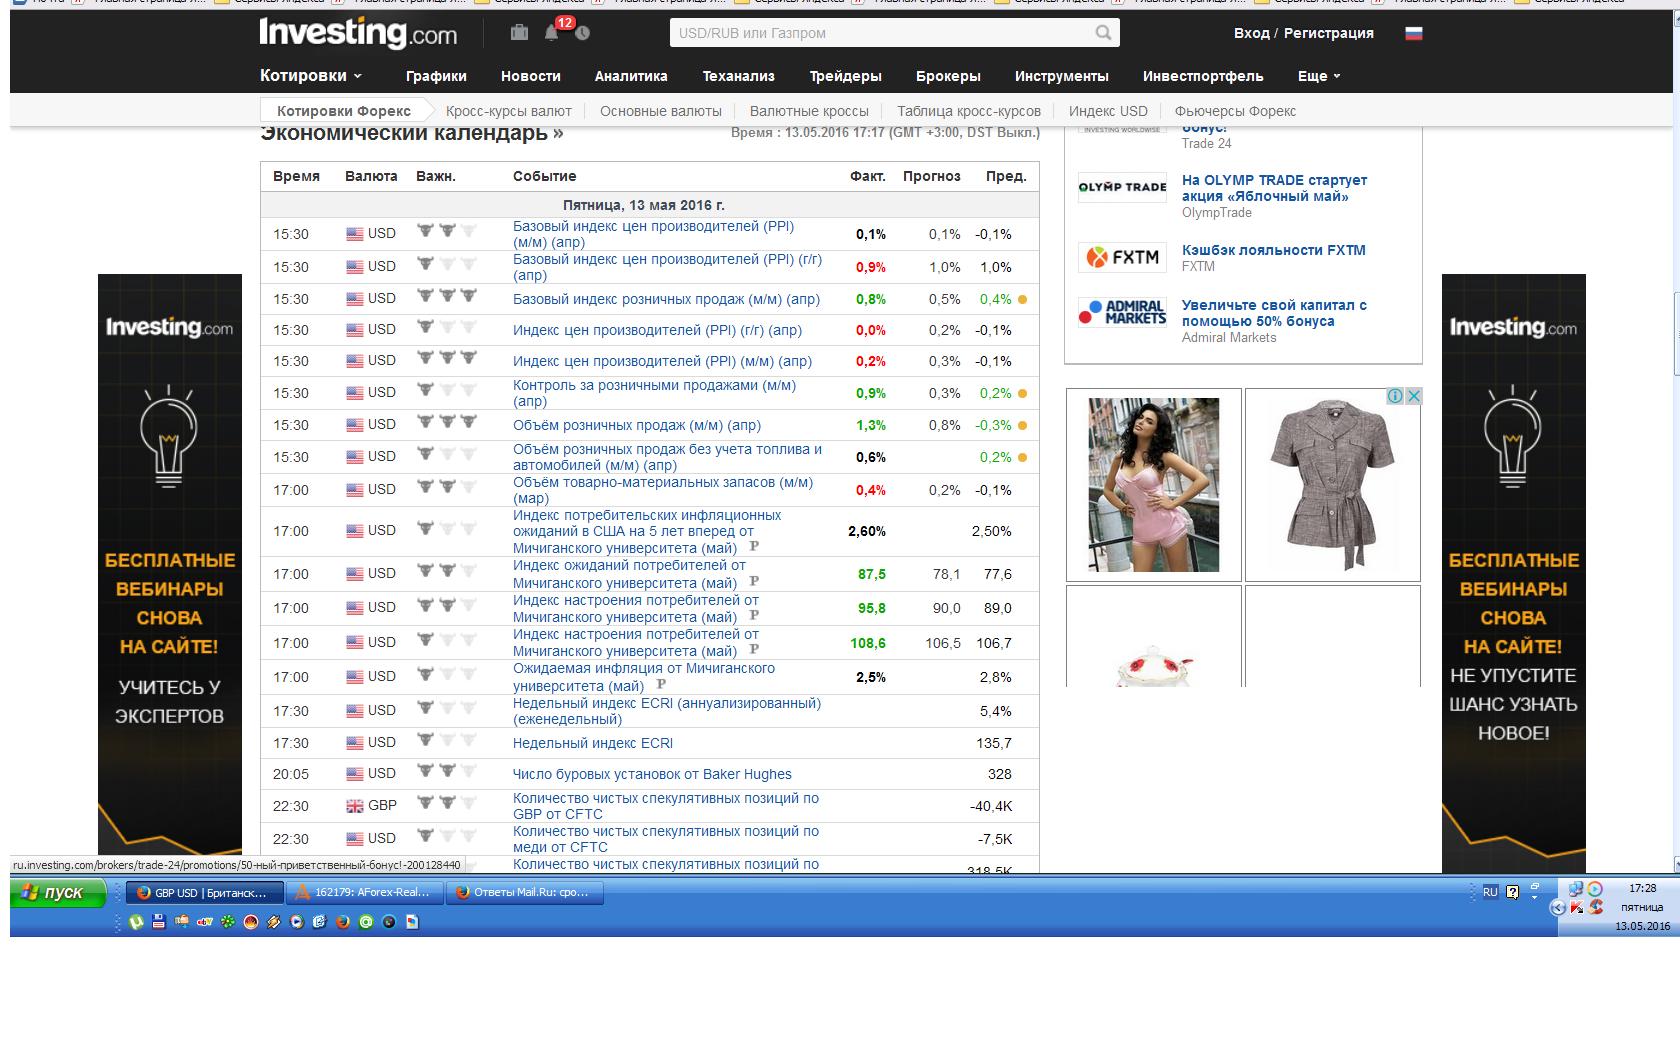Click the Firefox quick launch icon
This screenshot has width=1680, height=1050.
[342, 922]
